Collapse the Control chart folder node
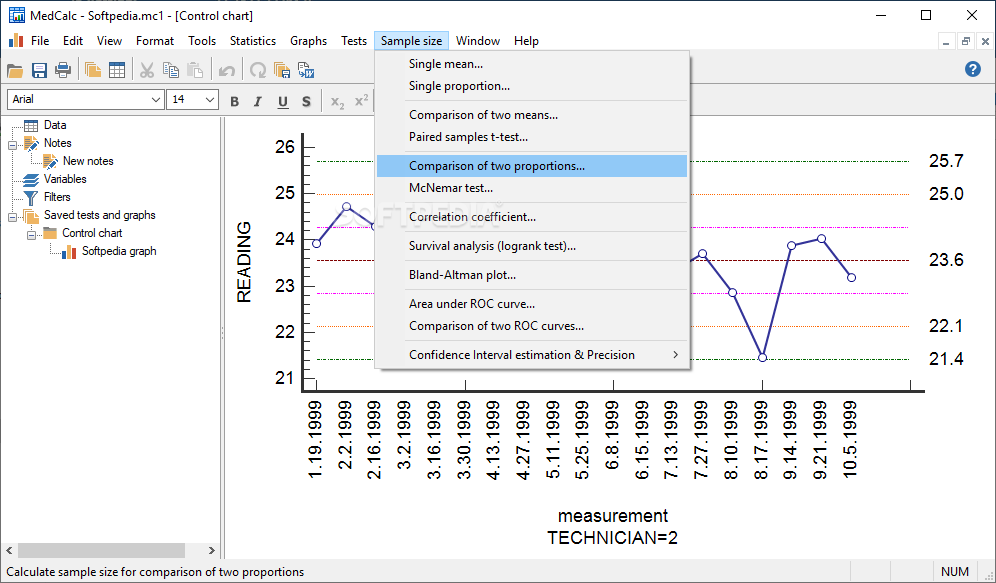Image resolution: width=996 pixels, height=583 pixels. tap(31, 235)
